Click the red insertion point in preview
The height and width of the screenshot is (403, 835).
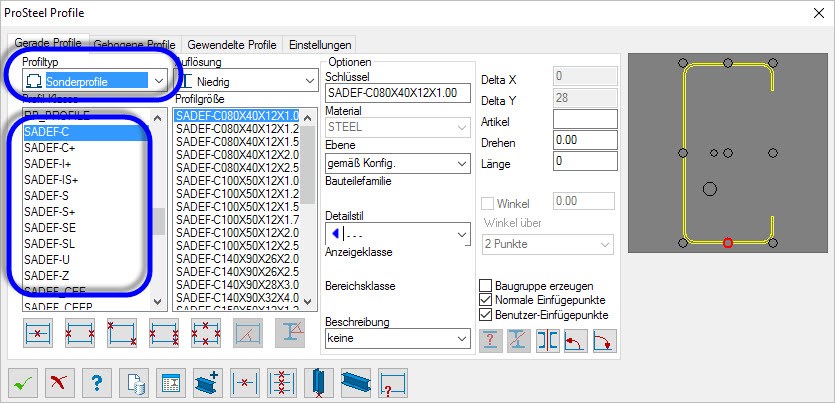(728, 243)
